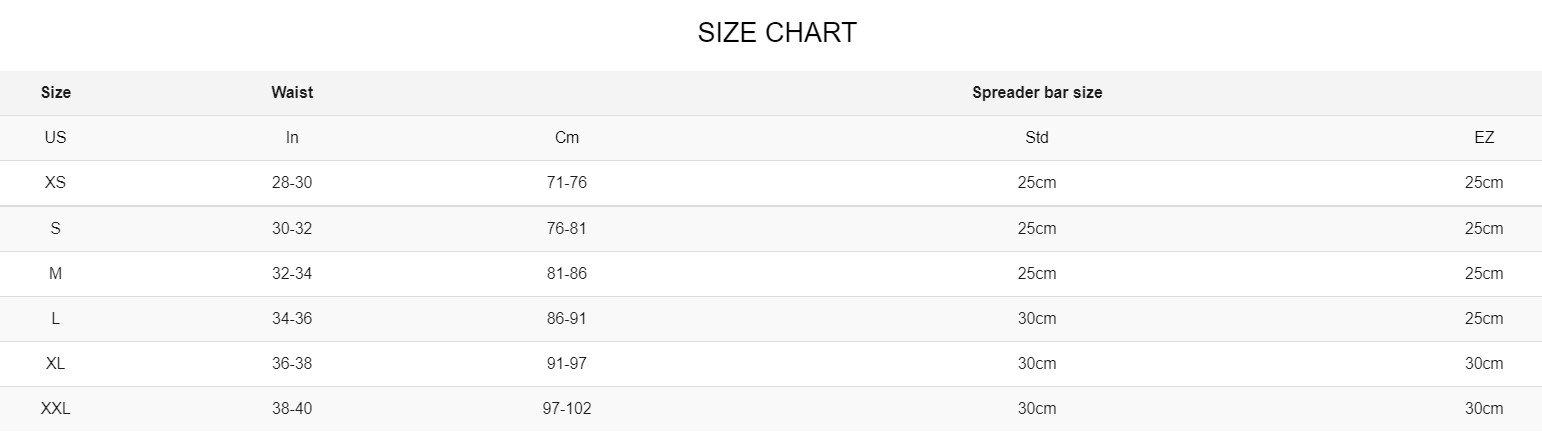Click the 97-102 cm waist cell
1542x440 pixels.
tap(567, 408)
